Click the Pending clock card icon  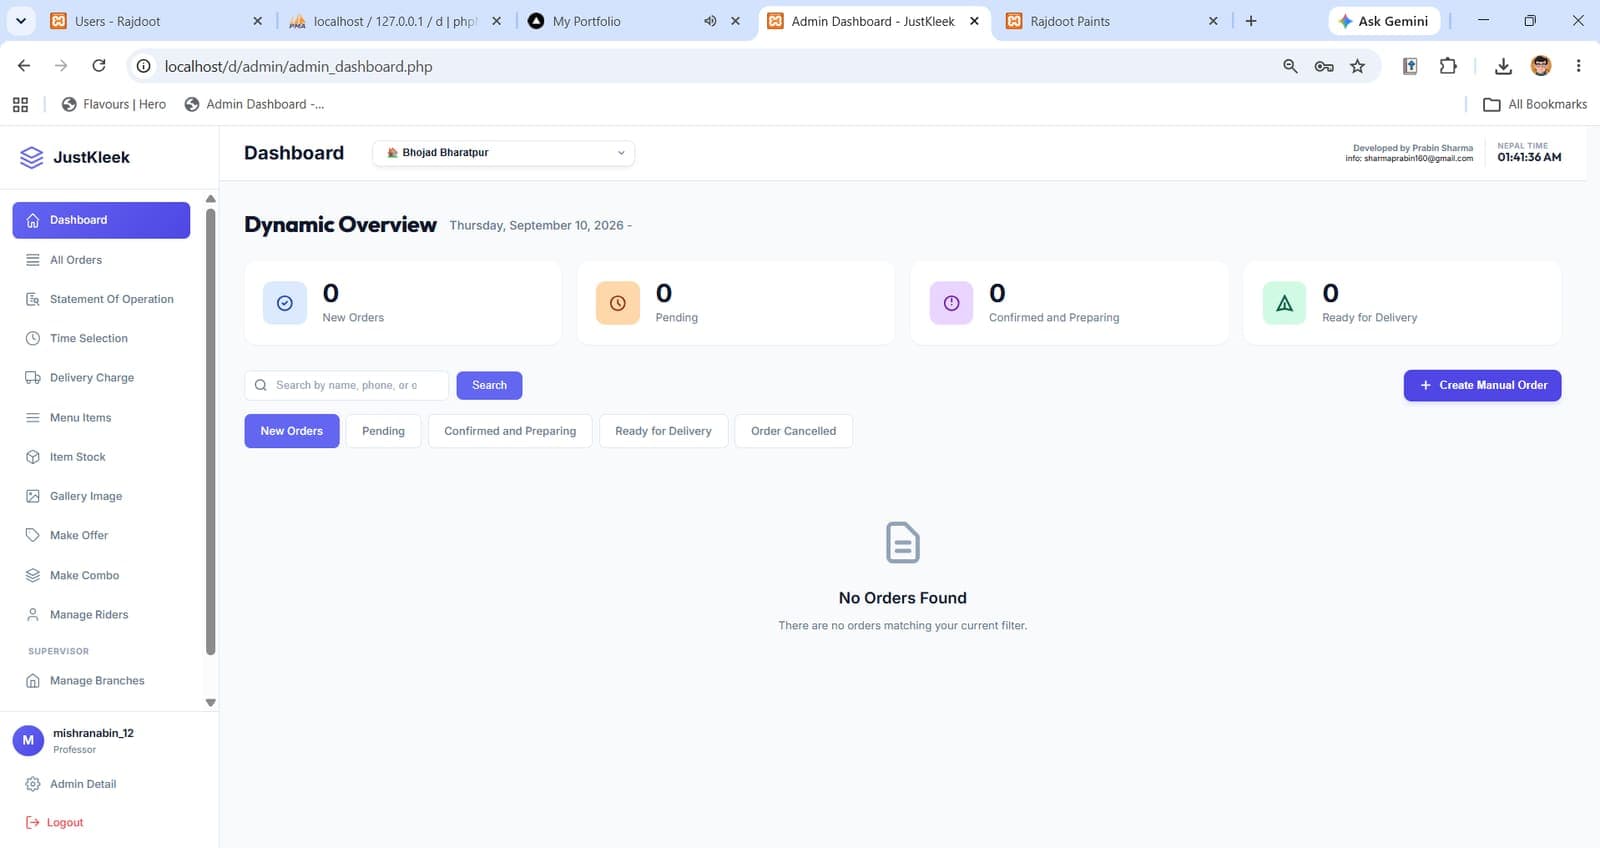pos(618,303)
